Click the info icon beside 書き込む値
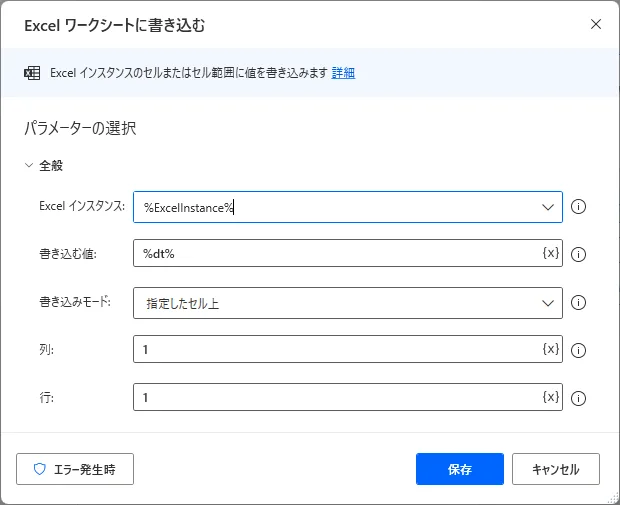Image resolution: width=620 pixels, height=505 pixels. (x=578, y=254)
